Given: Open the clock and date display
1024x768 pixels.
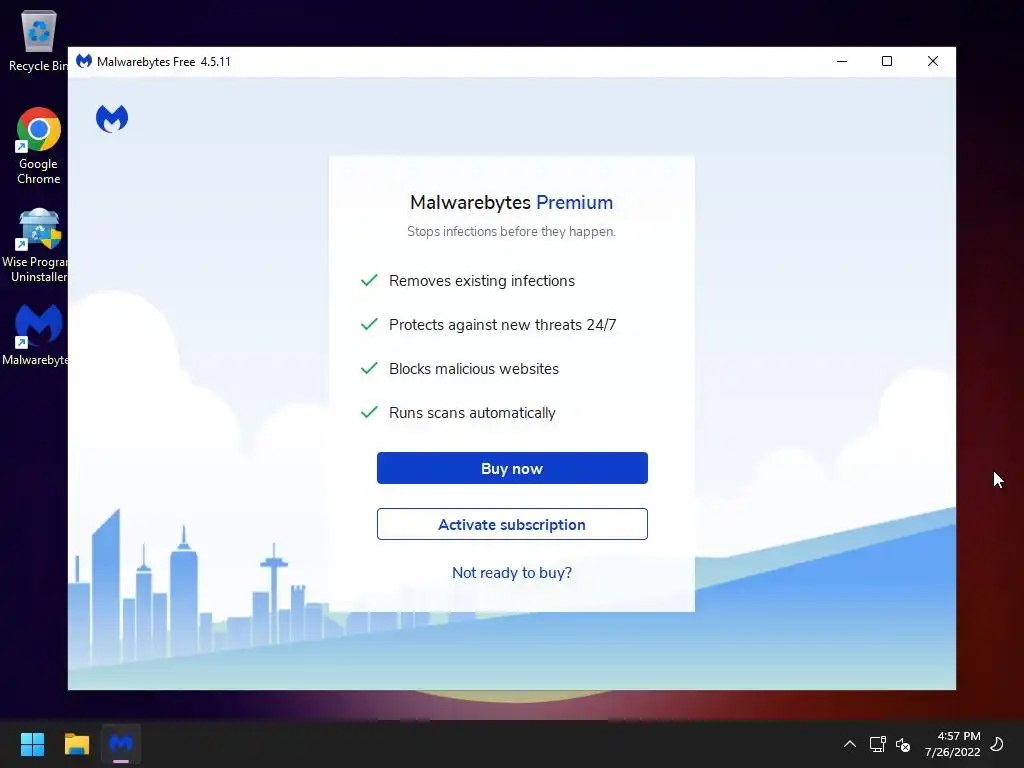Looking at the screenshot, I should tap(953, 744).
